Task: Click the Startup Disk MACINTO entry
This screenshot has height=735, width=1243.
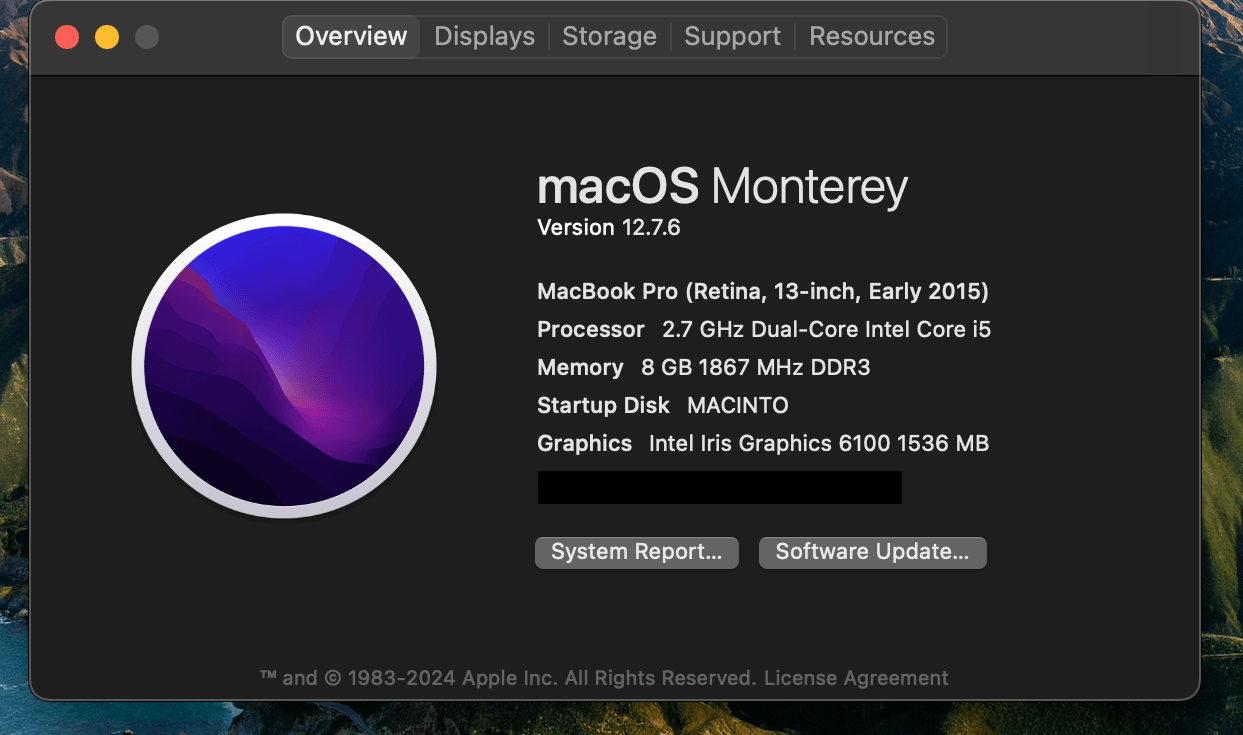Action: (x=662, y=406)
